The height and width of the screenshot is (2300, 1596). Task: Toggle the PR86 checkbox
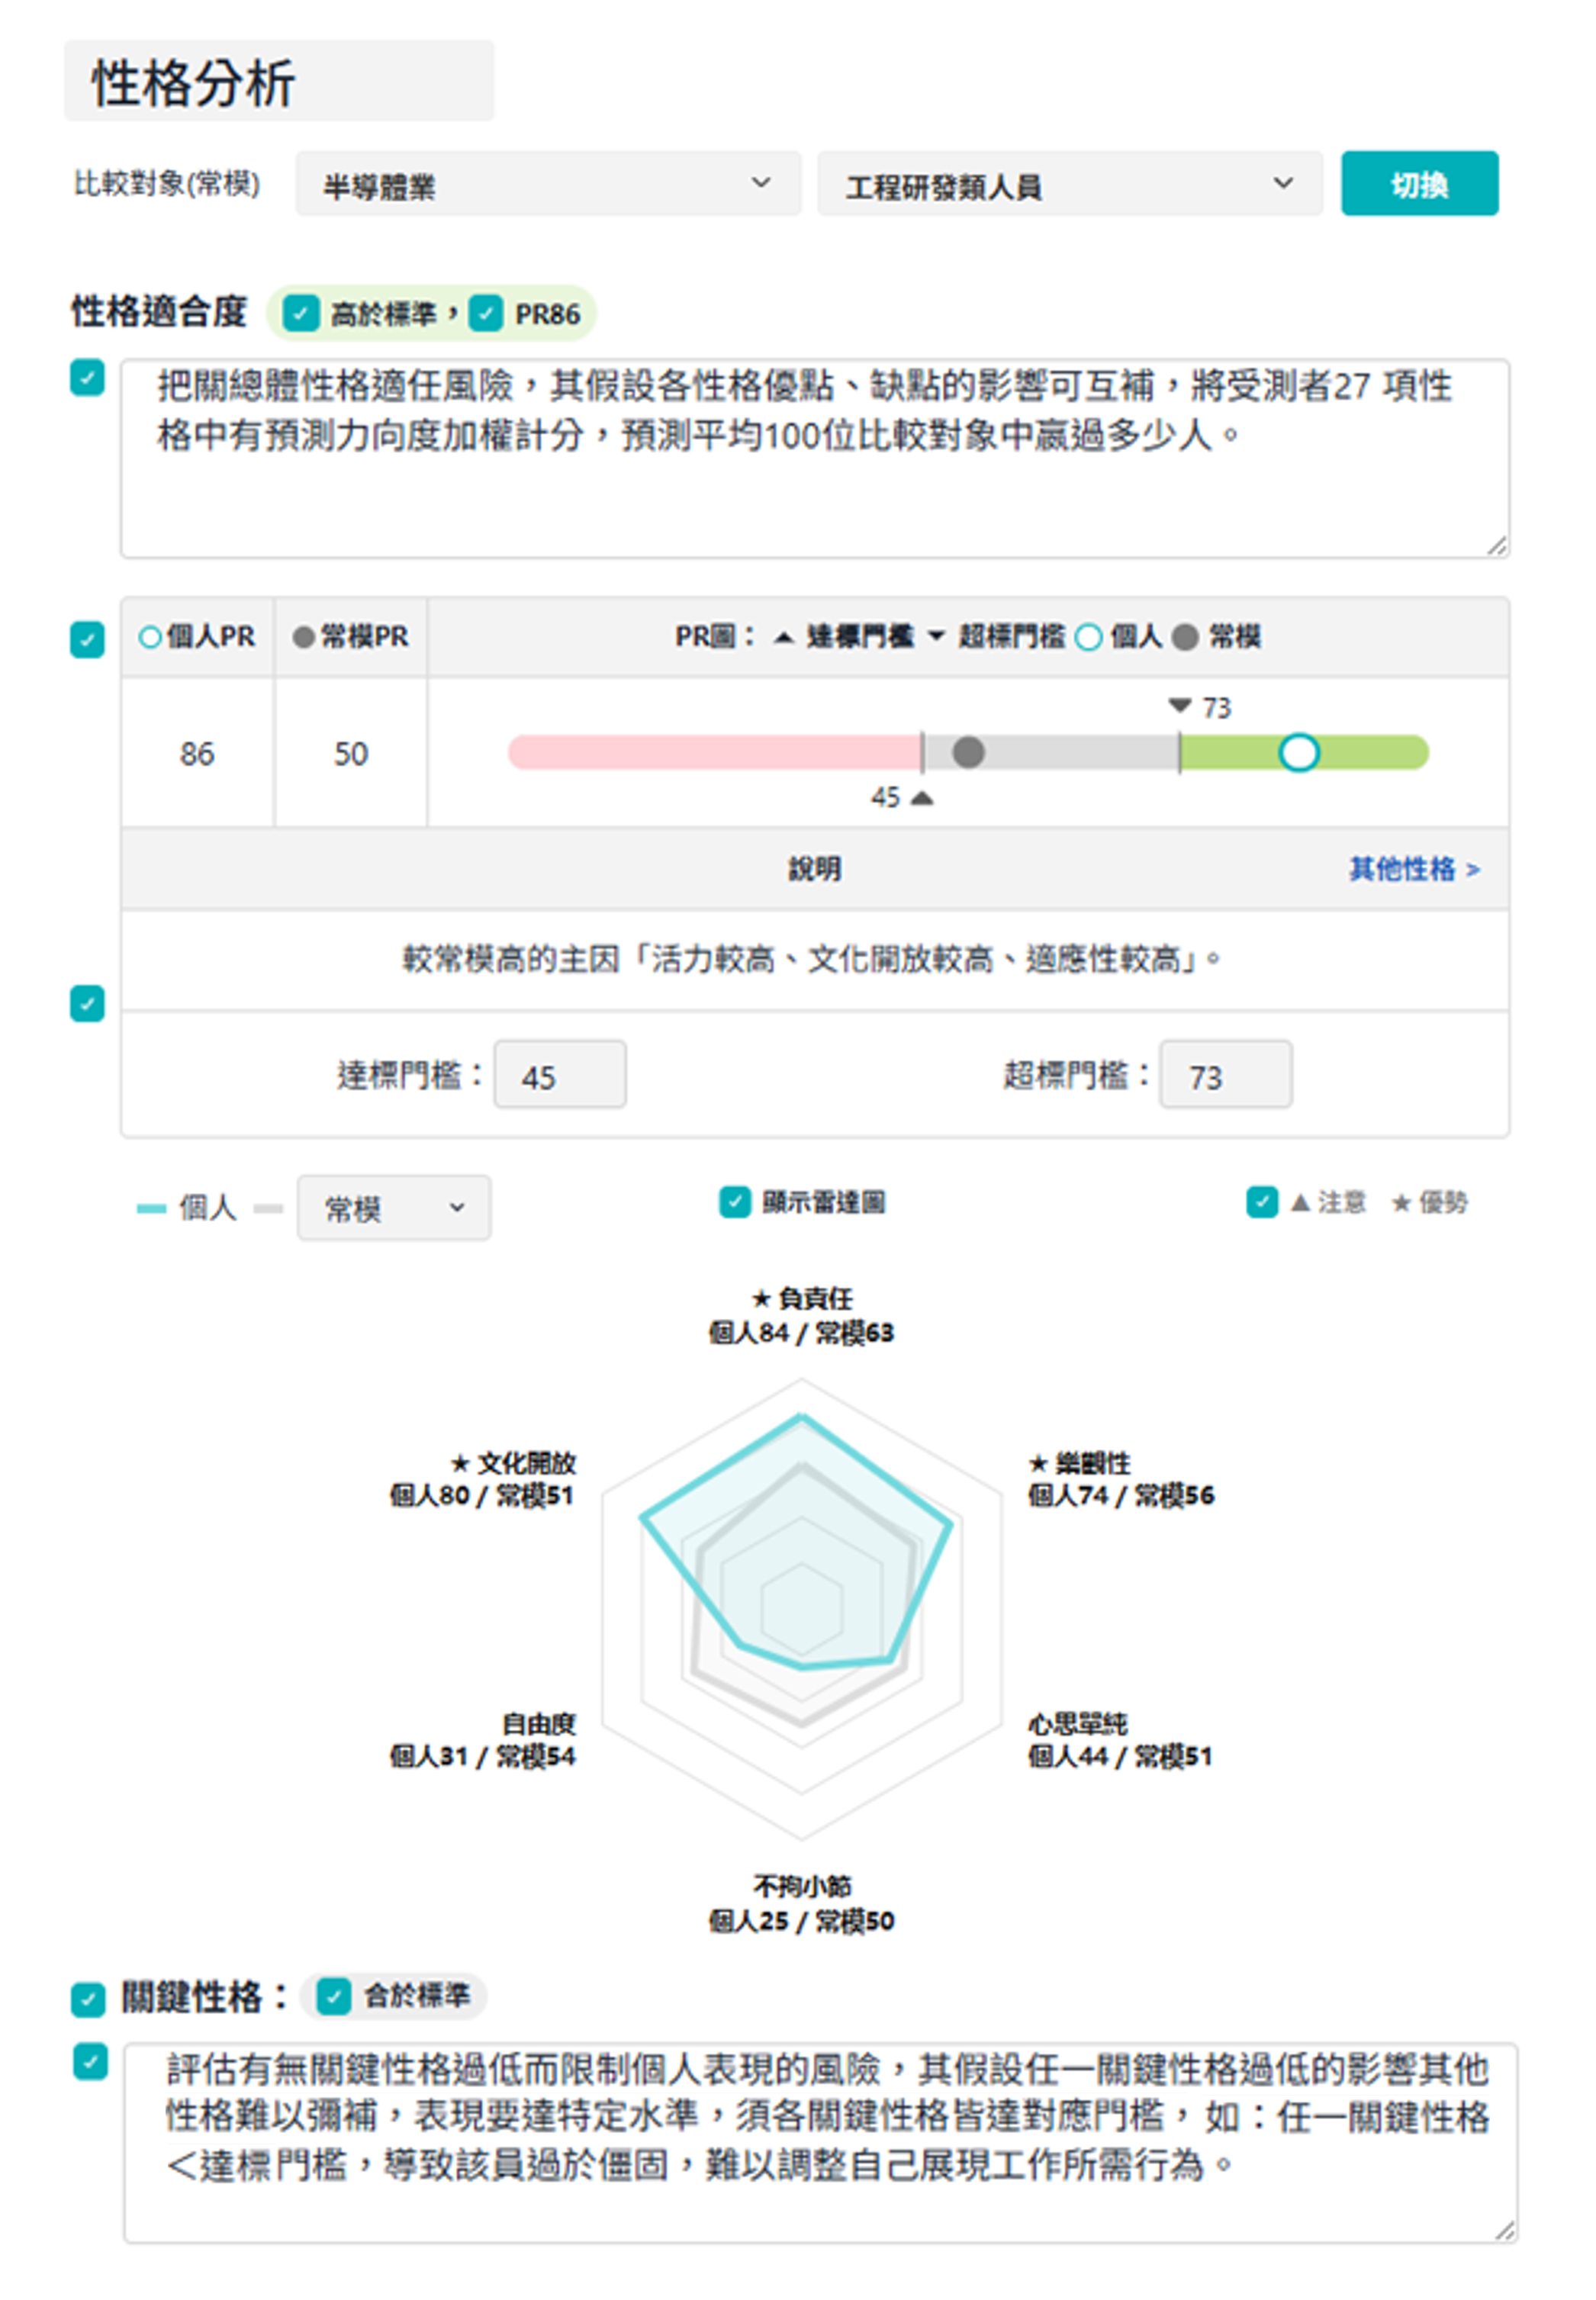(x=486, y=313)
